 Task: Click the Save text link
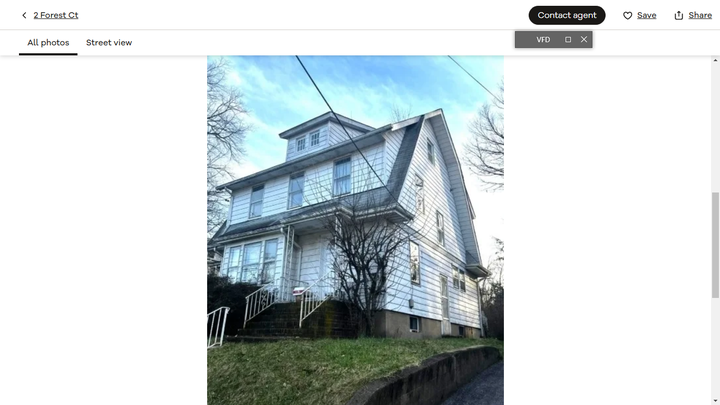pos(647,16)
